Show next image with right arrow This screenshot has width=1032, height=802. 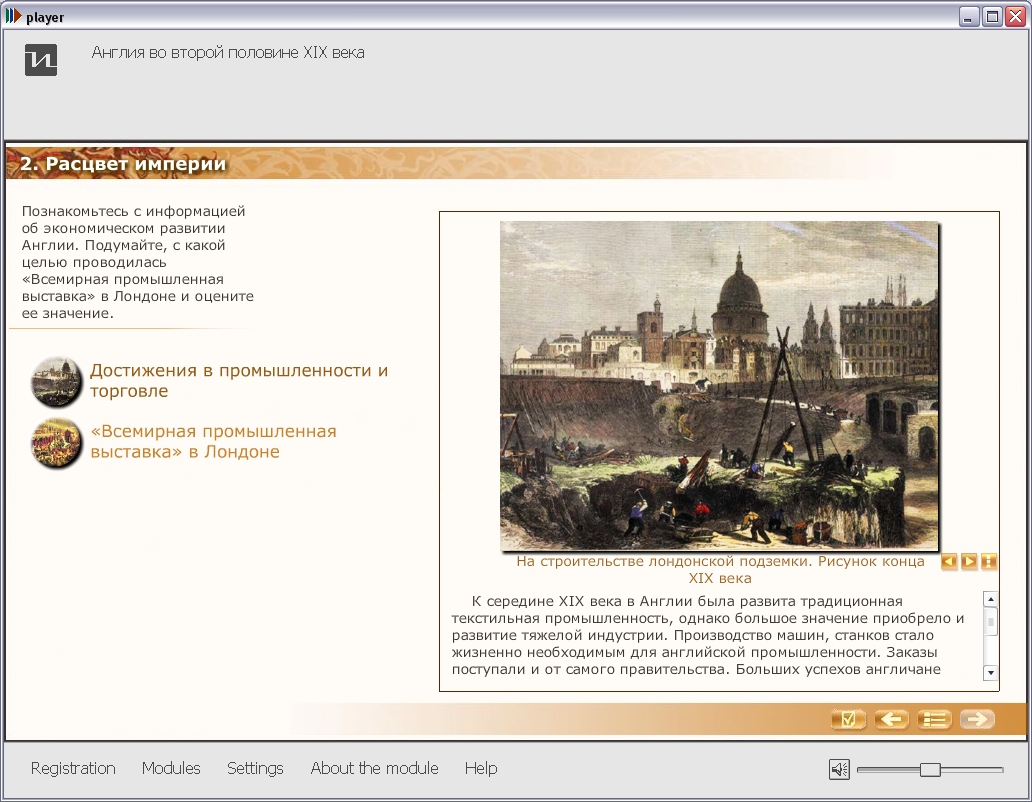pos(969,561)
